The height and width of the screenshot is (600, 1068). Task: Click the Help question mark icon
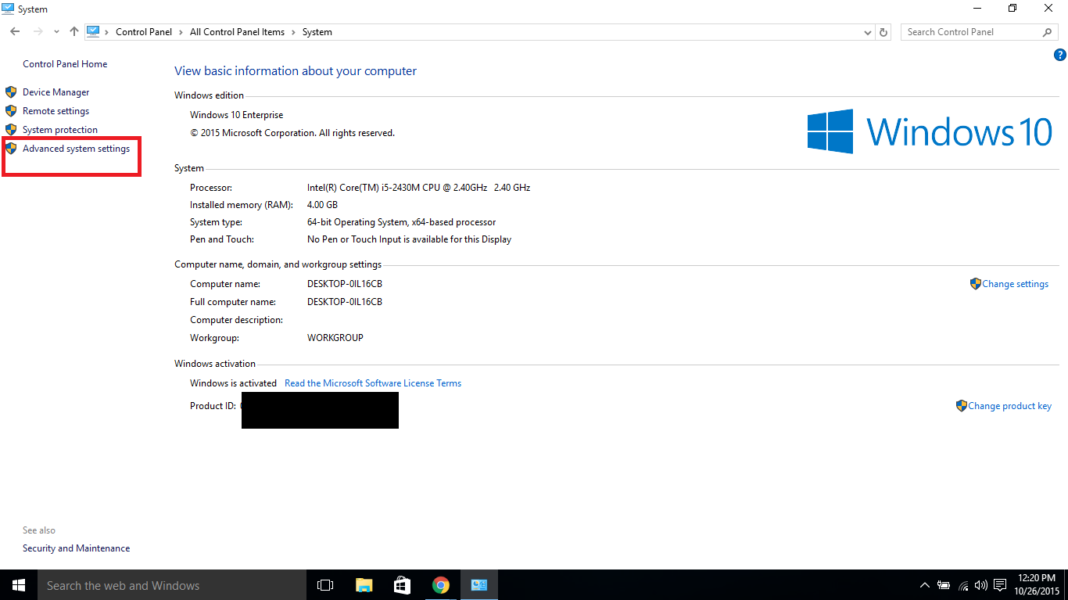[1060, 54]
